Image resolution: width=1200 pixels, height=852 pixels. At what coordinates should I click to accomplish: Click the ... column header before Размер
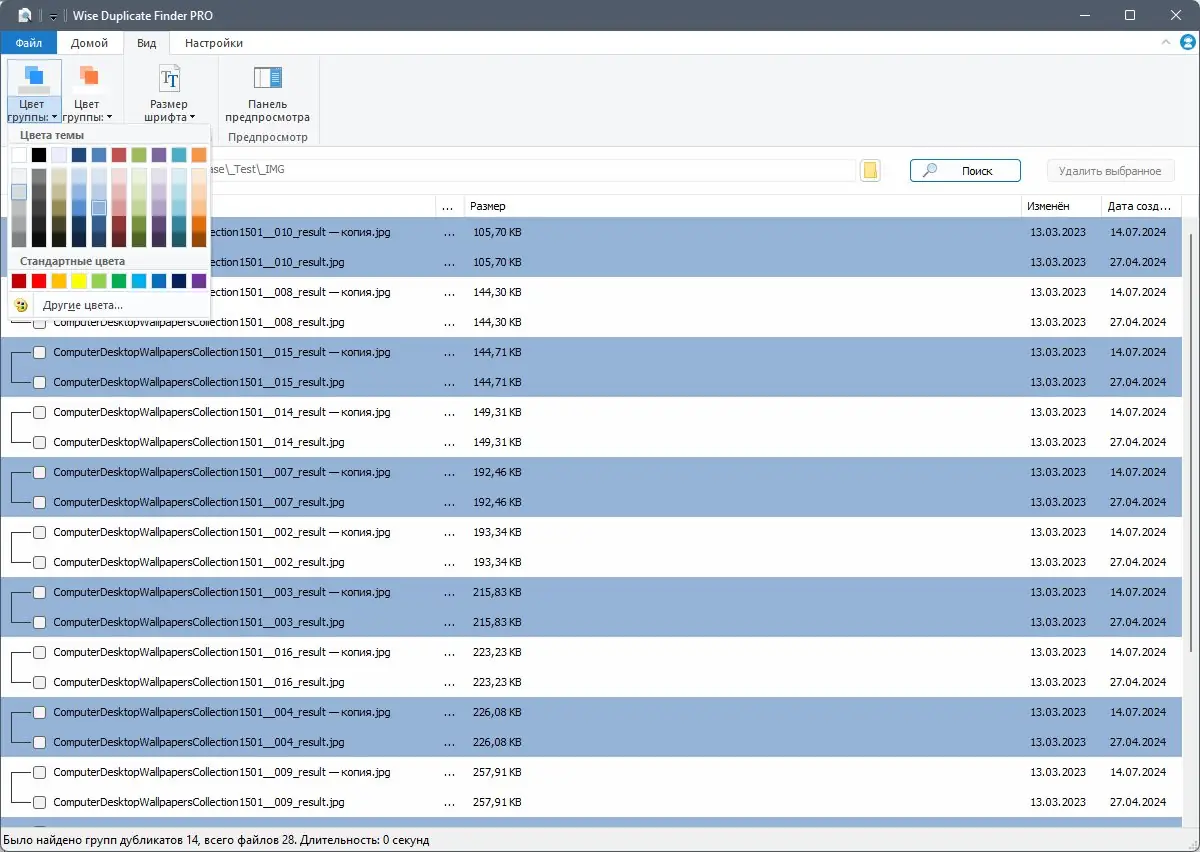449,206
